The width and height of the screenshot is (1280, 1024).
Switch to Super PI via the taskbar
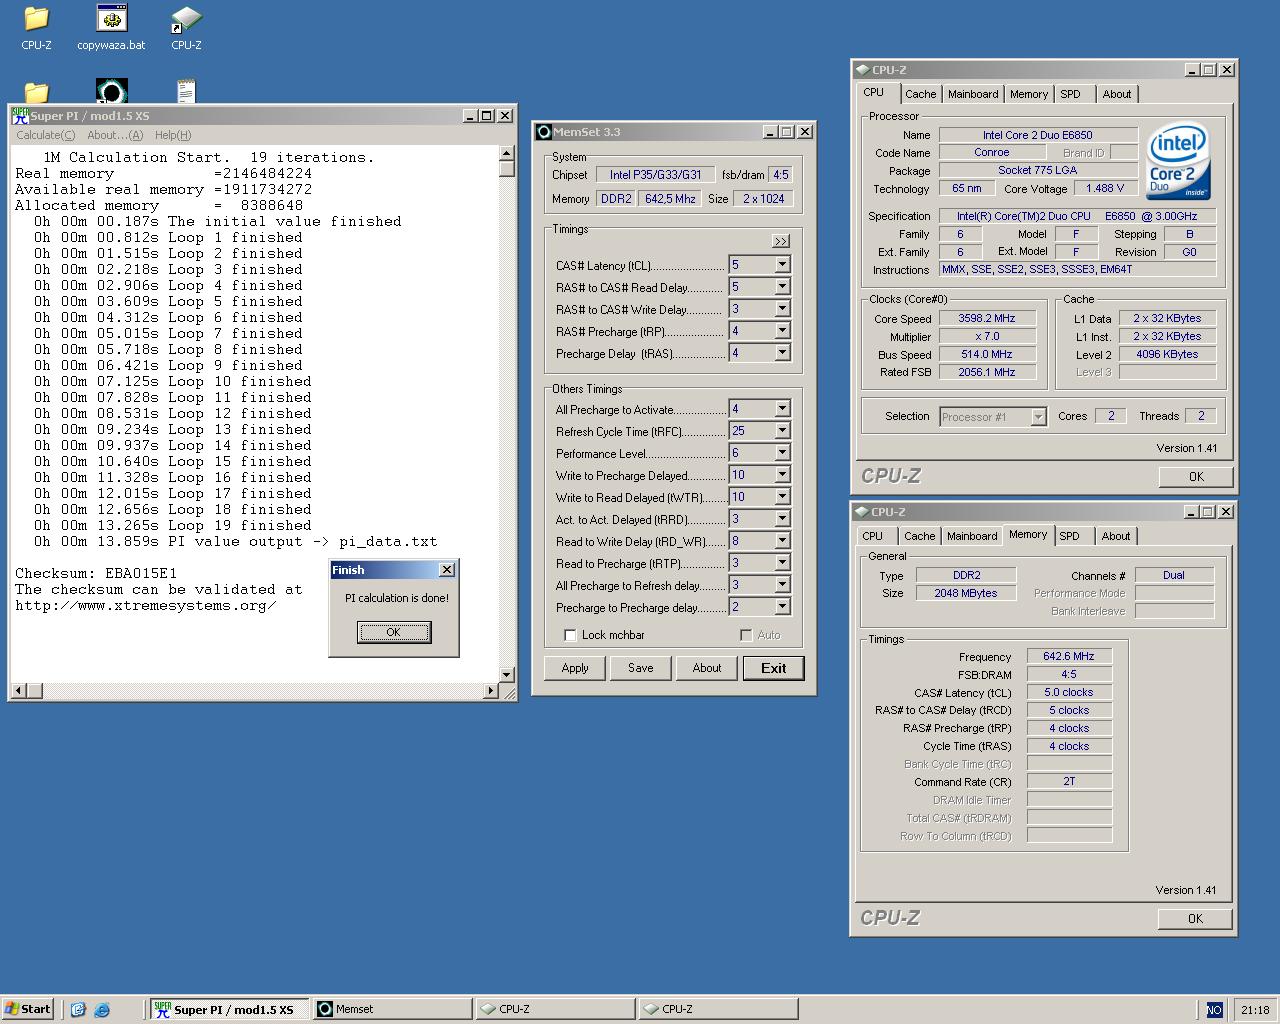click(230, 1009)
